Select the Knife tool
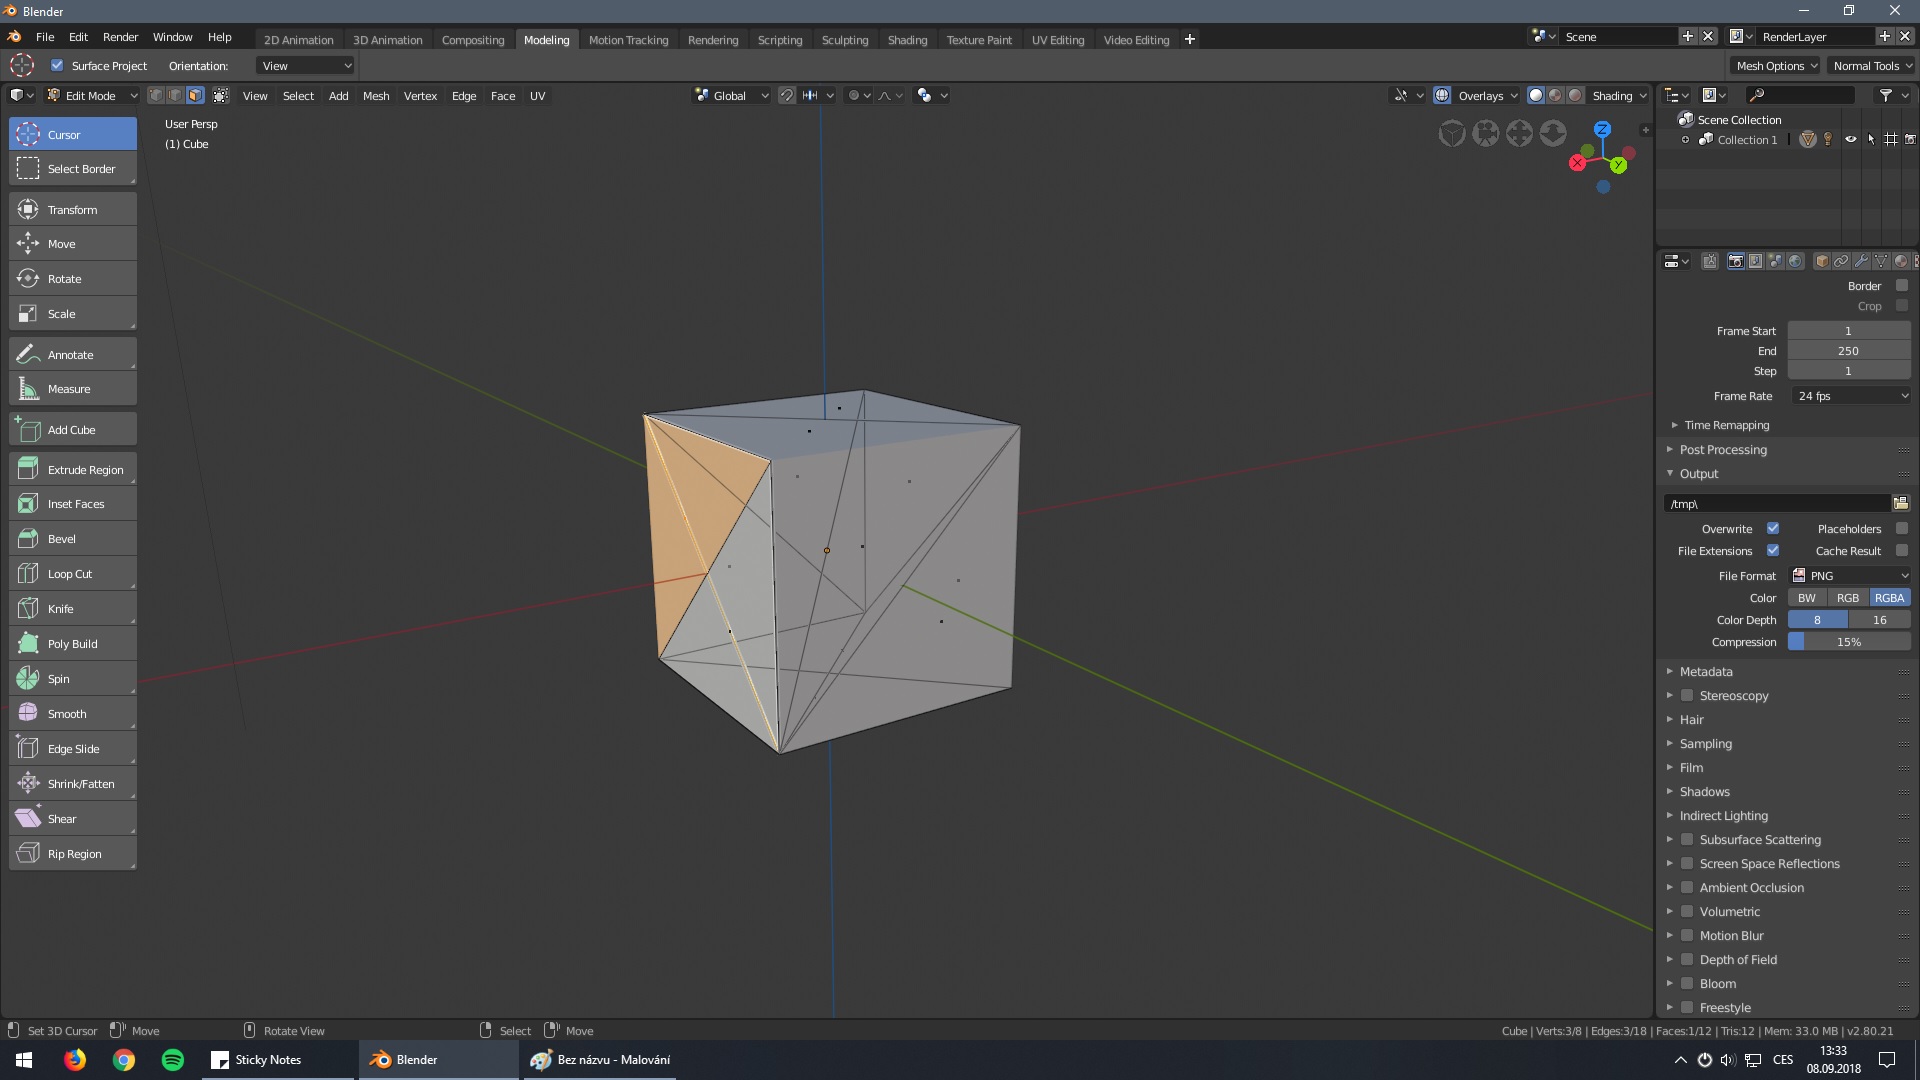The image size is (1920, 1080). tap(73, 609)
